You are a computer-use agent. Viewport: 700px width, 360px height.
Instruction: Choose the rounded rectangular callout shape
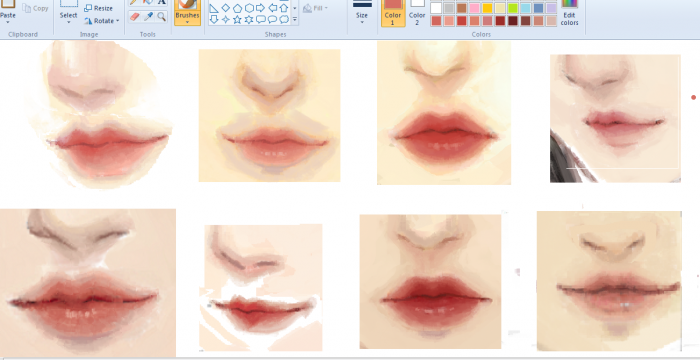tap(261, 19)
